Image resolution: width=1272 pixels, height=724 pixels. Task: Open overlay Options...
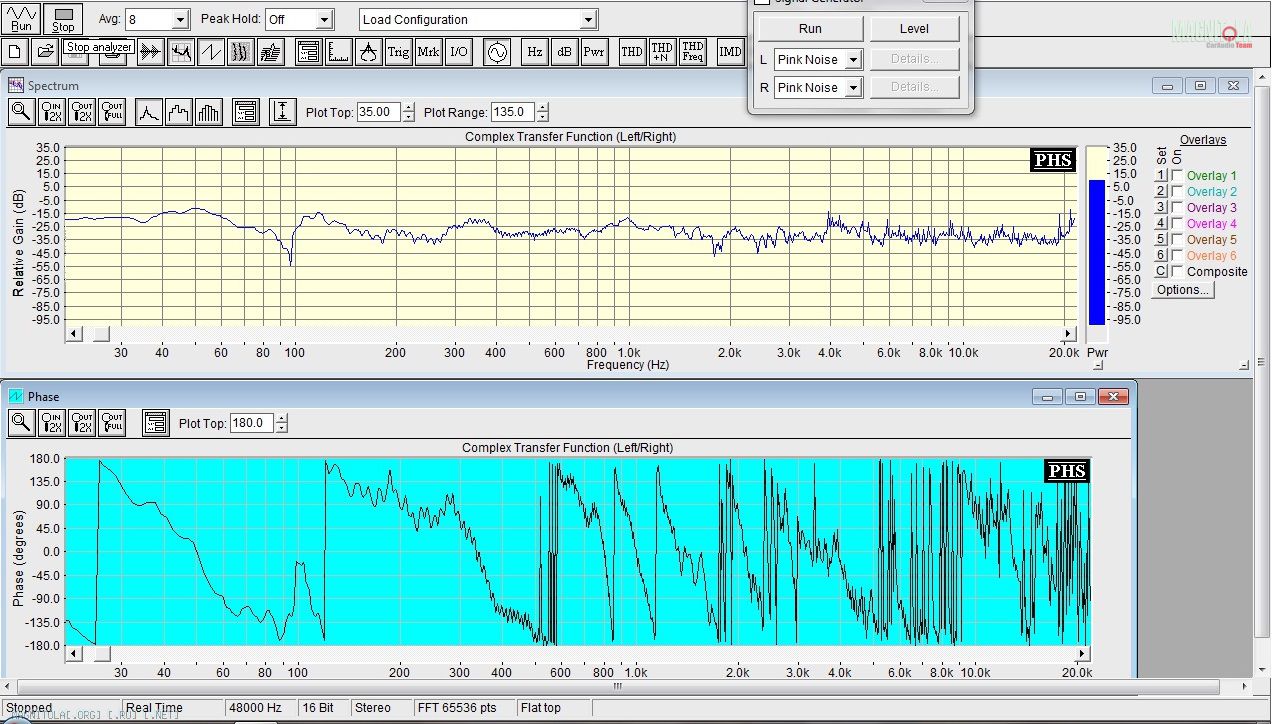click(x=1183, y=290)
